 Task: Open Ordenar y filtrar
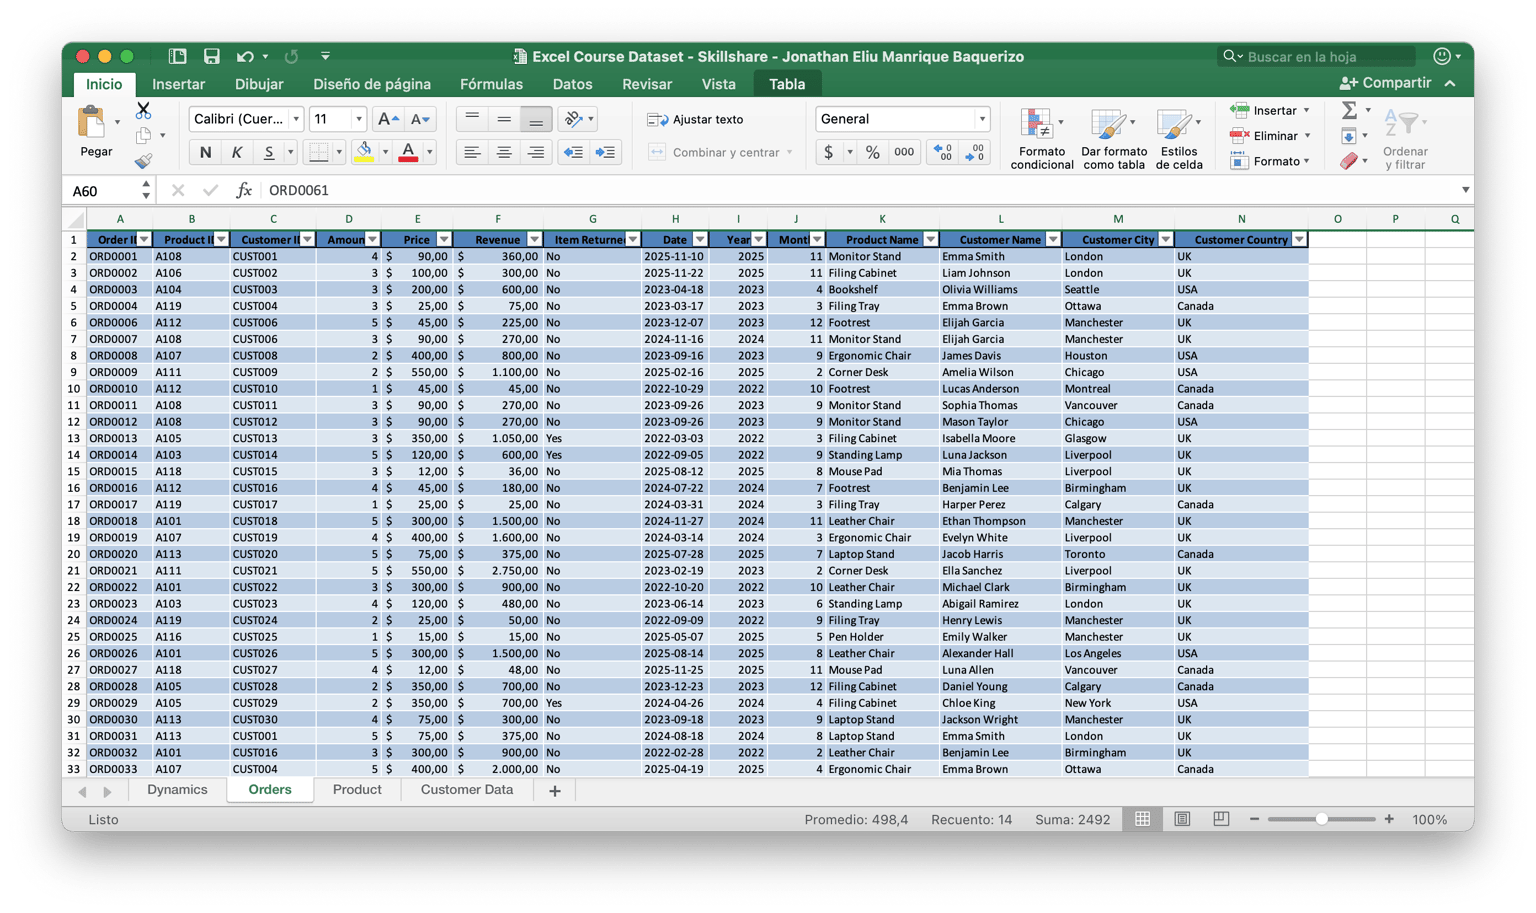[x=1405, y=139]
